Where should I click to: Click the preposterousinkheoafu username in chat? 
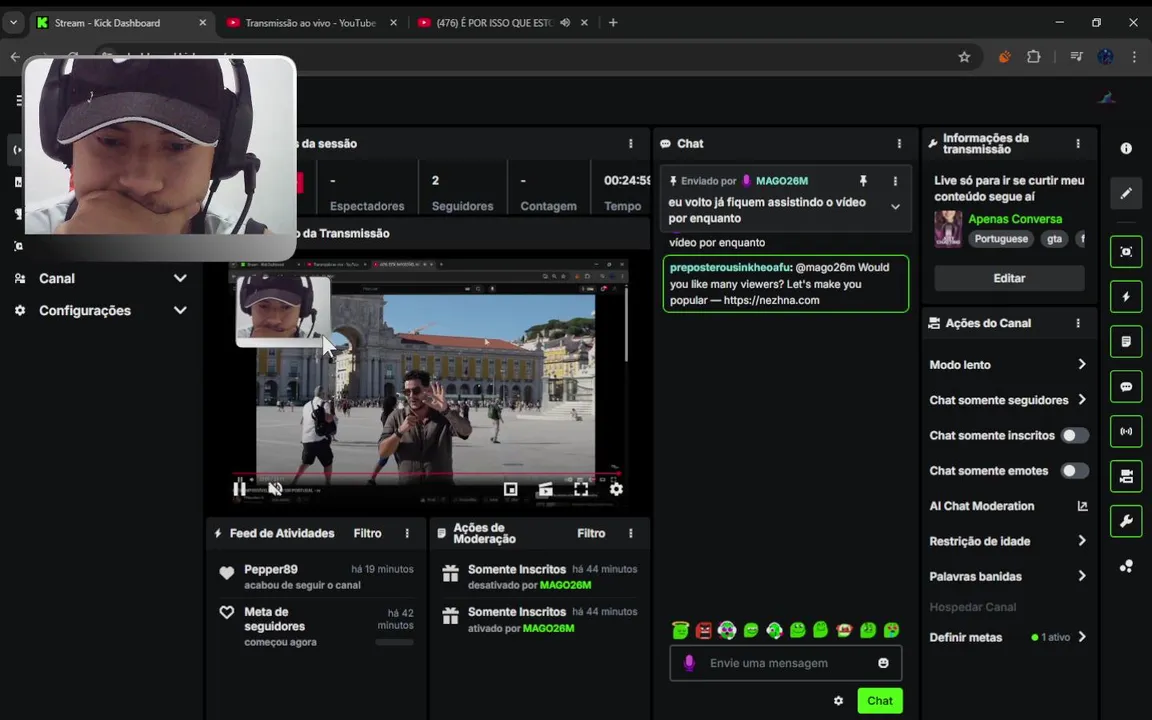click(x=730, y=267)
